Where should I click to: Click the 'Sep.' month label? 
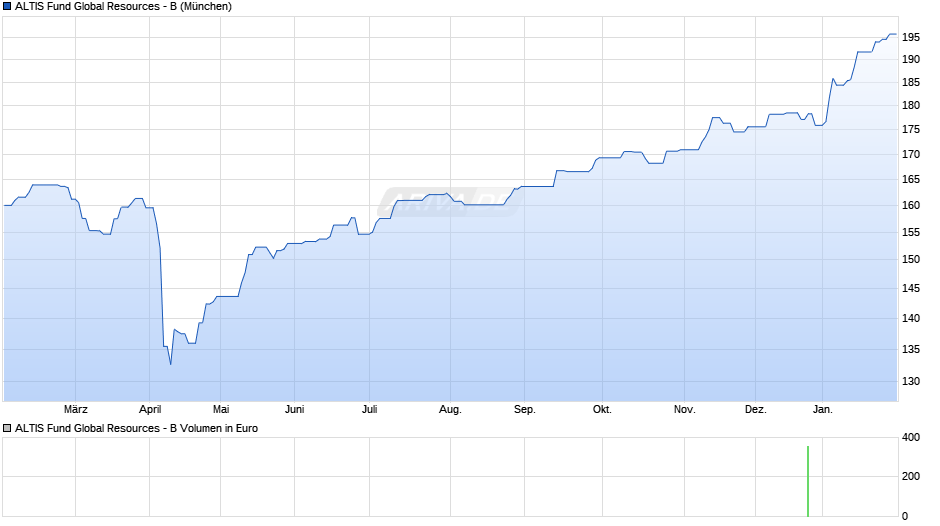pos(525,409)
